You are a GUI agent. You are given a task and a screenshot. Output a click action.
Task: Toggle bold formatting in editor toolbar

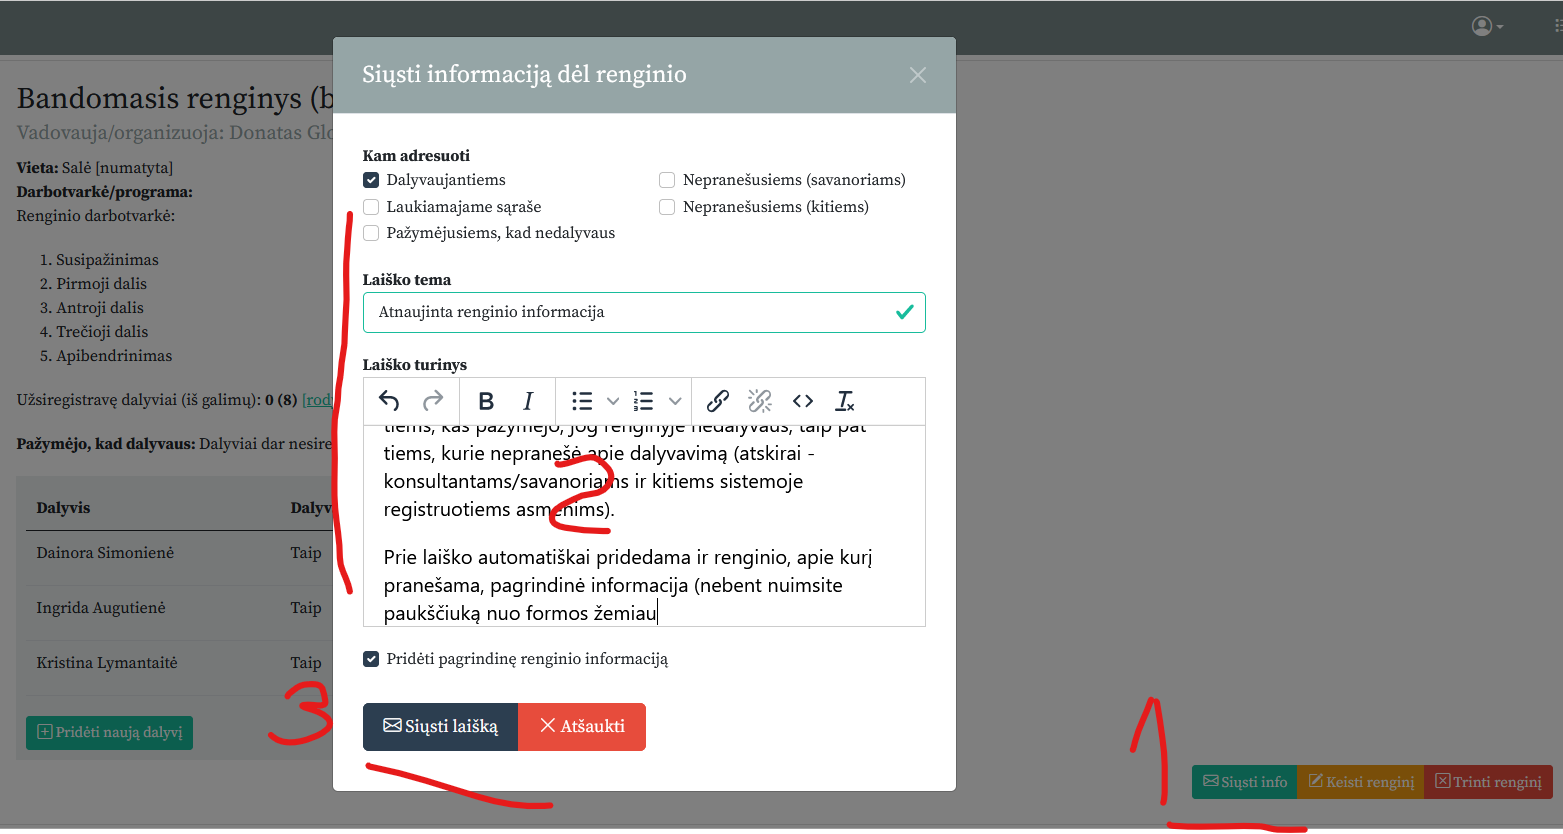[x=486, y=401]
